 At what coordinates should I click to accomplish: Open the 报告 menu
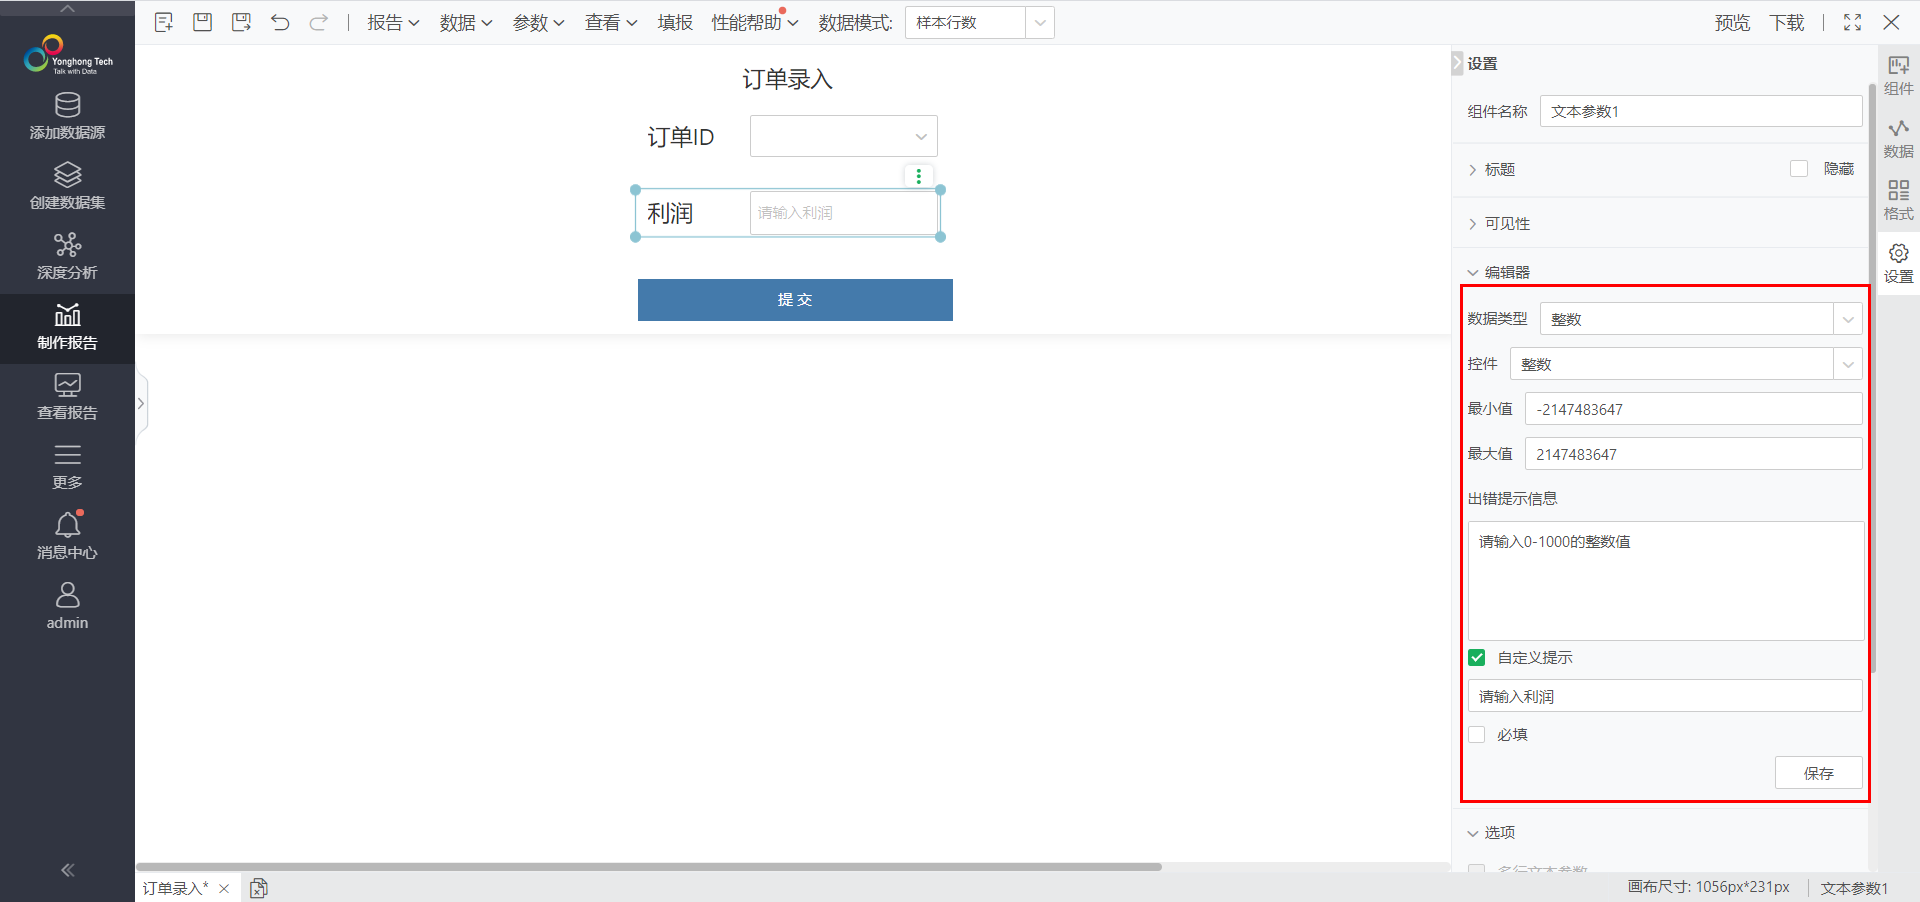pyautogui.click(x=392, y=22)
